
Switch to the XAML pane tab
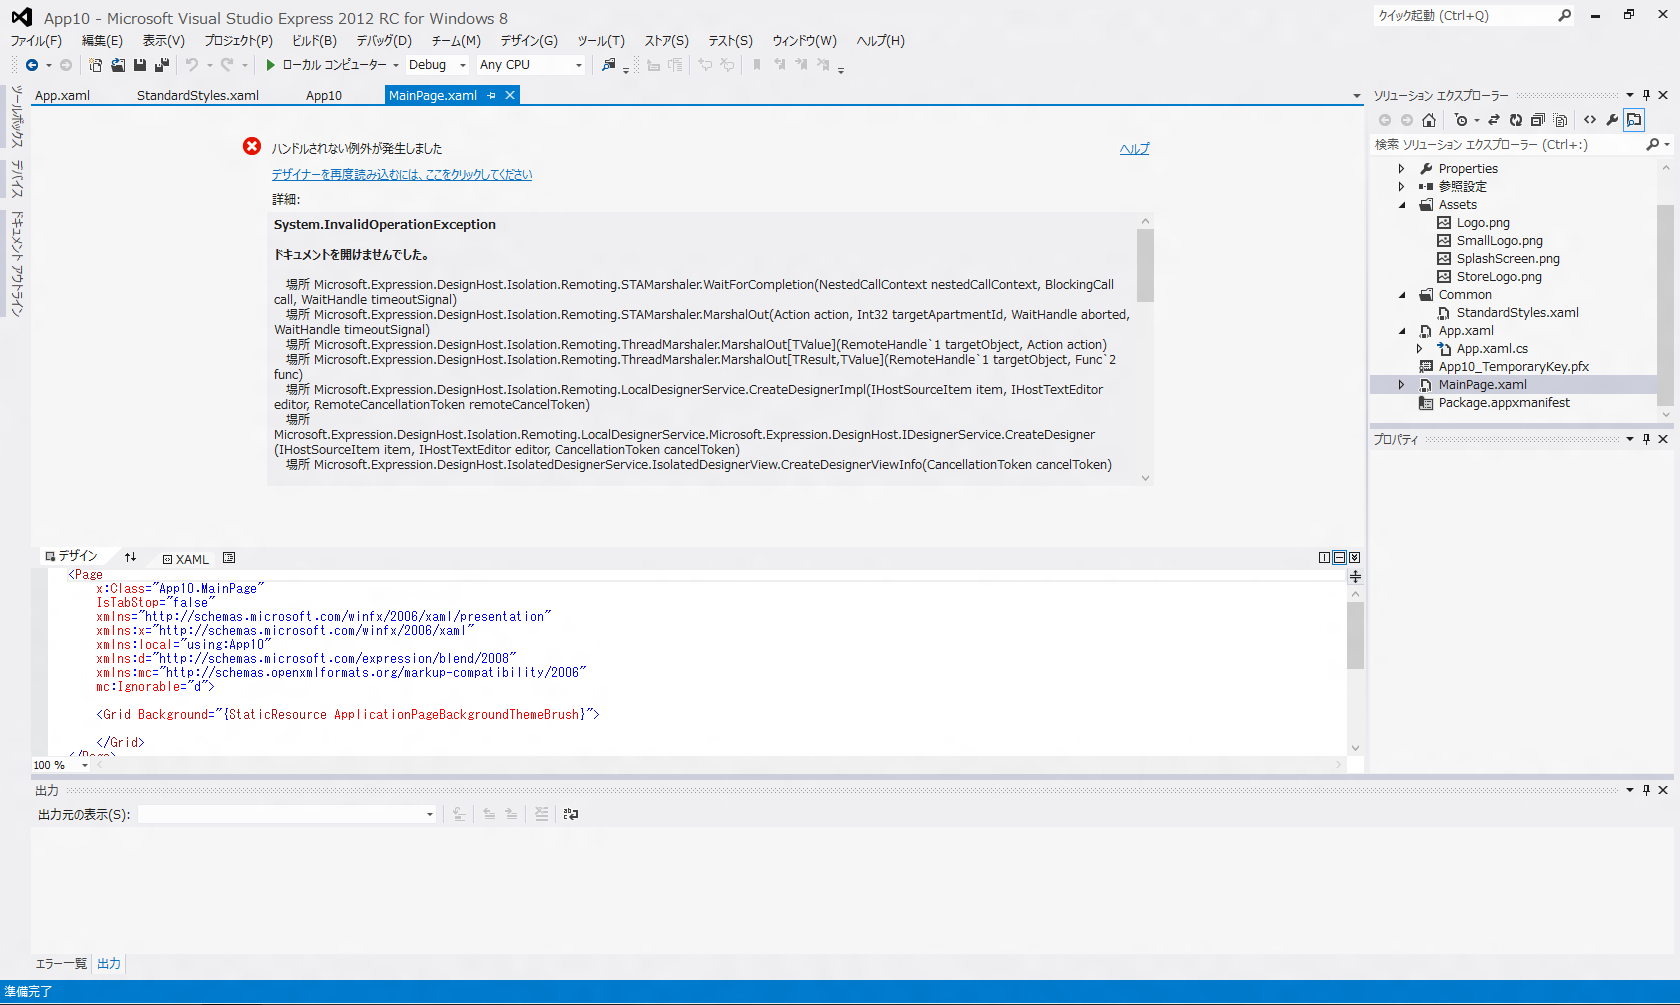pos(186,559)
